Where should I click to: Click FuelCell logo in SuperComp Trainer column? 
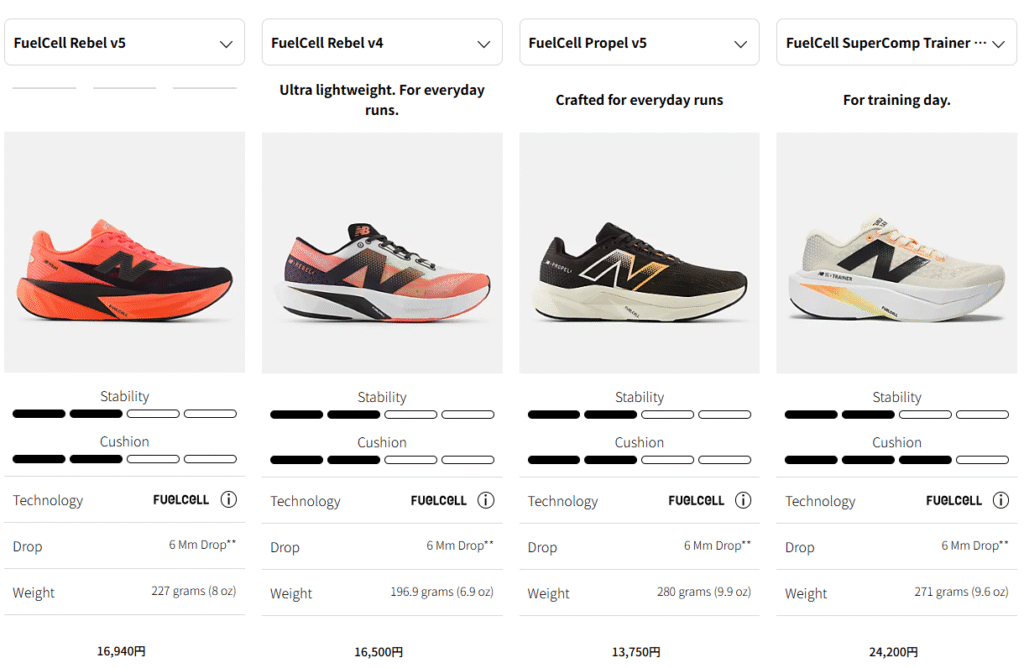953,500
